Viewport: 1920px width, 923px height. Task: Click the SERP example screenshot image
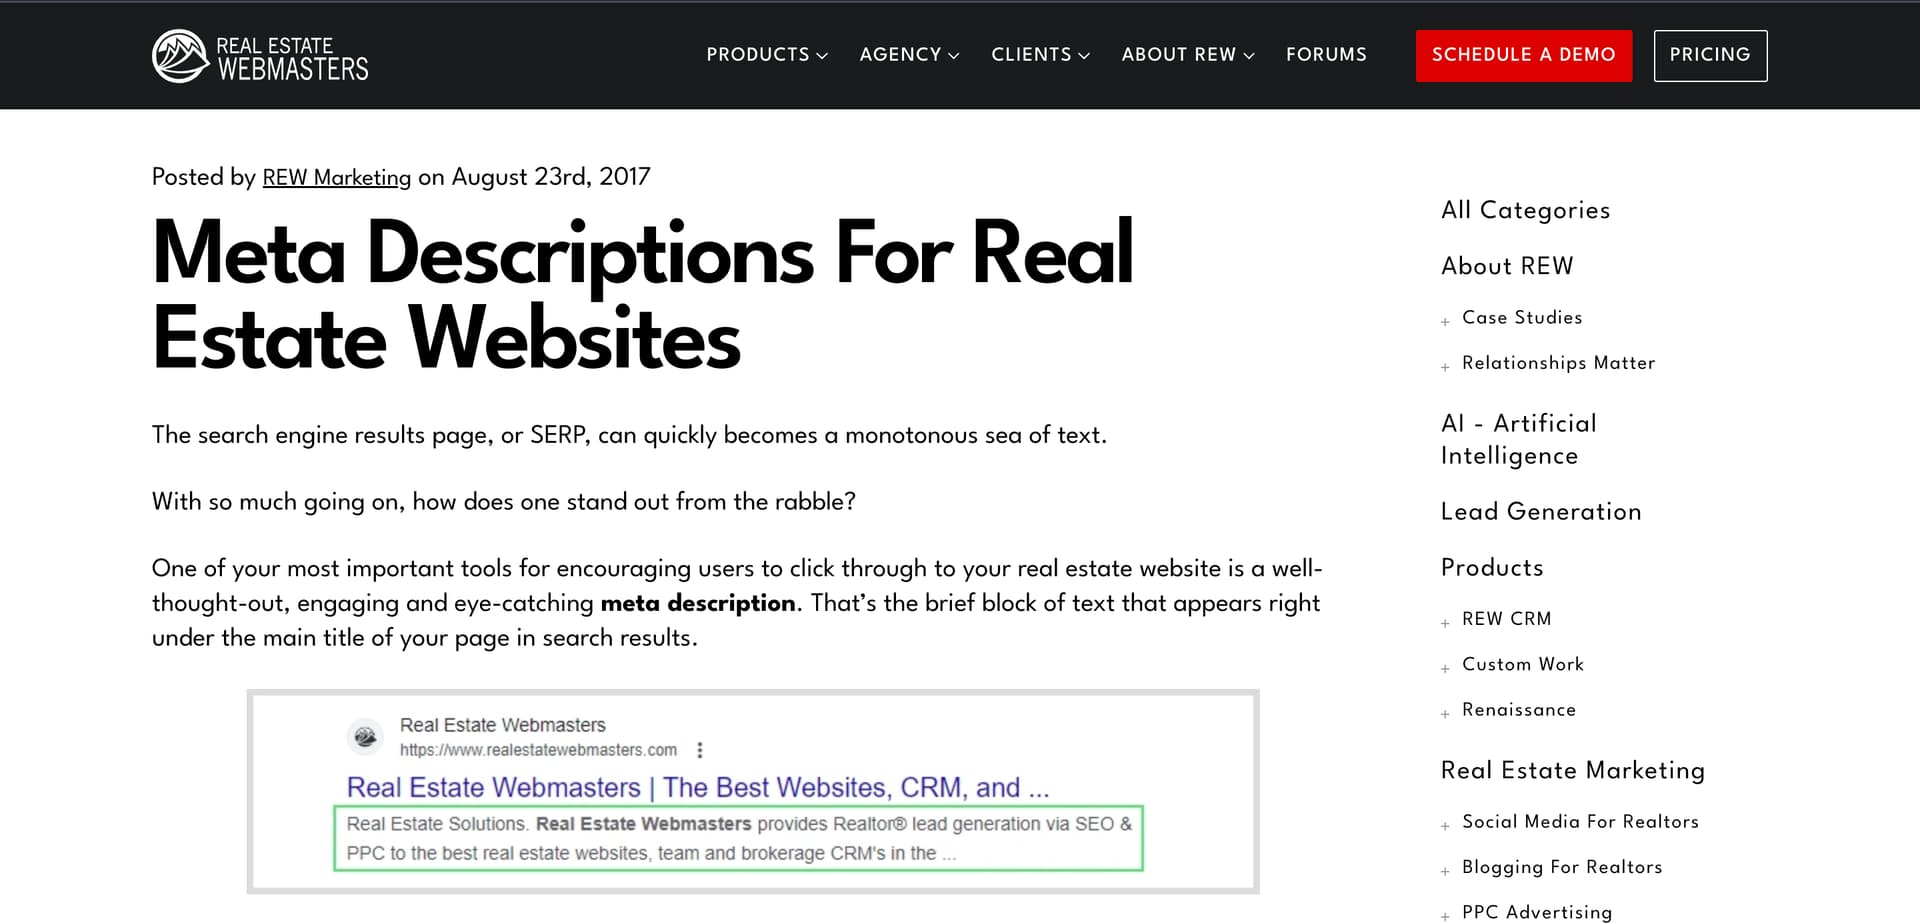tap(753, 791)
